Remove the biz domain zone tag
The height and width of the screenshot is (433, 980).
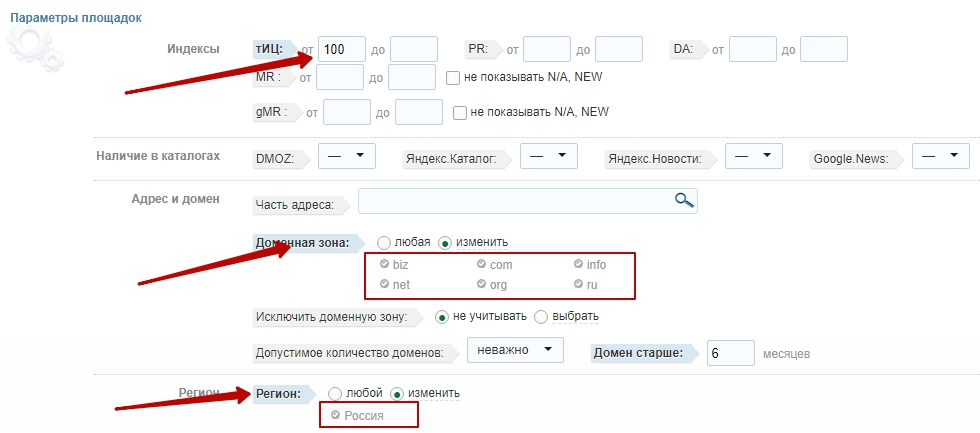click(384, 264)
